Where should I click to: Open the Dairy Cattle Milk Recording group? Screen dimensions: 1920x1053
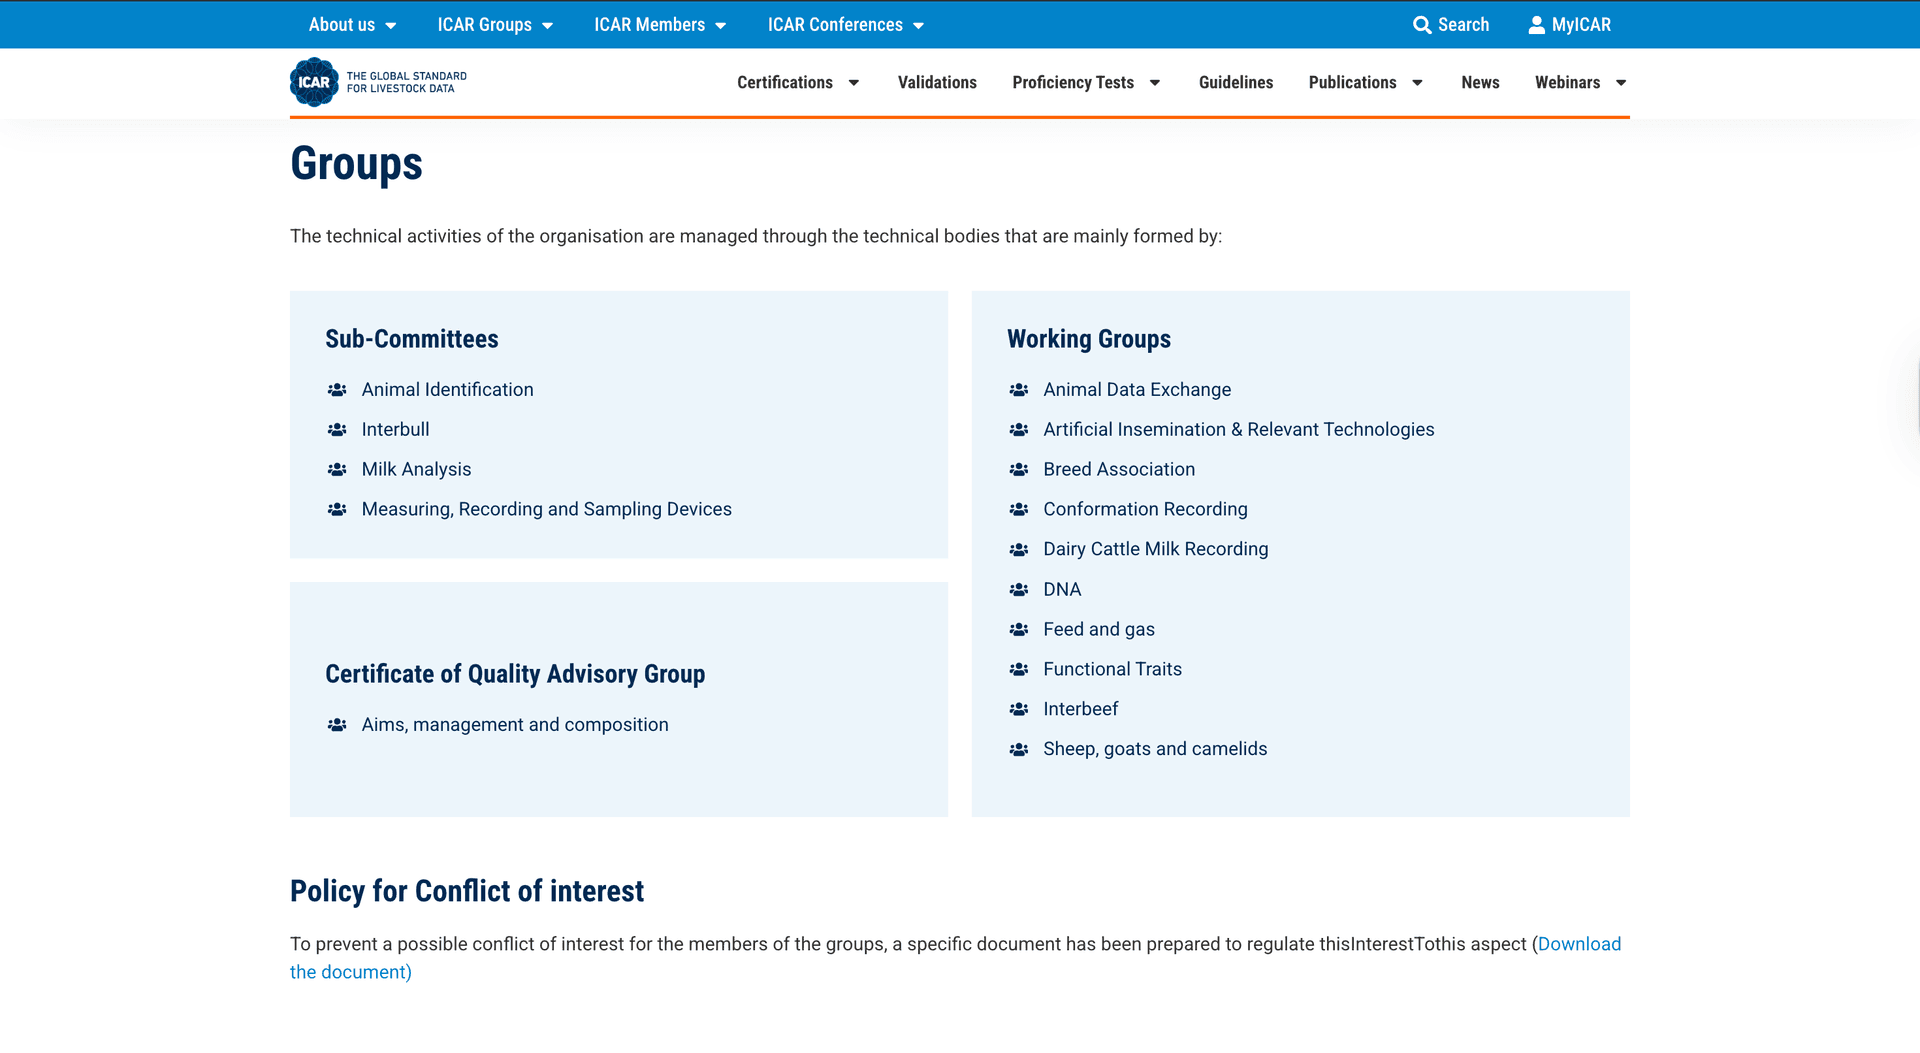click(x=1155, y=549)
